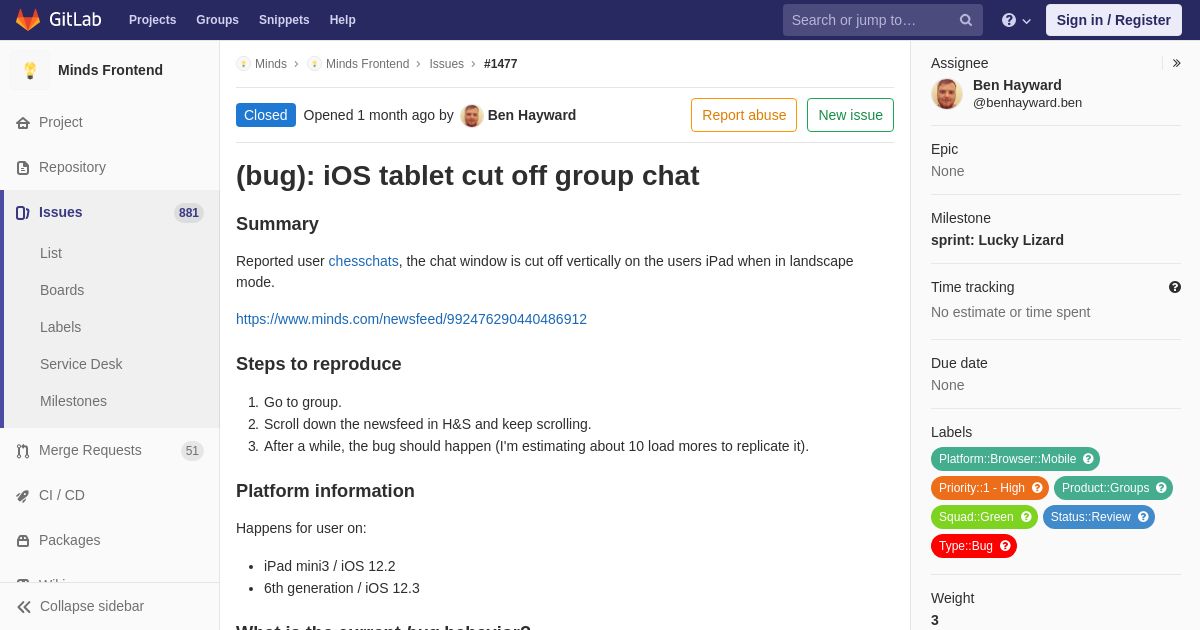Open the Minds Frontend project avatar
The image size is (1200, 630).
(30, 70)
